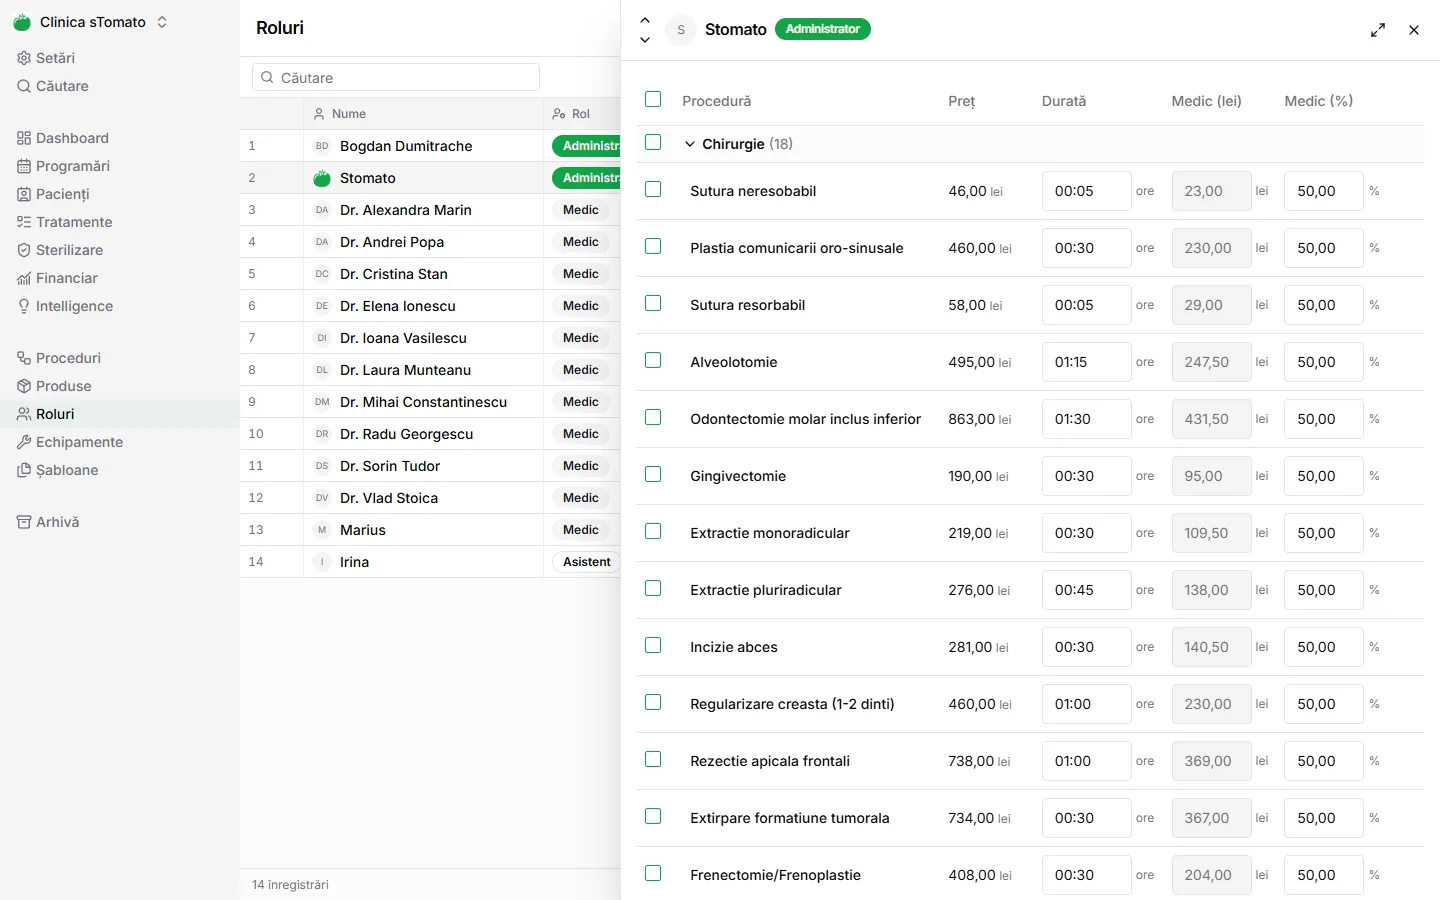Go to previous record with up chevron
The image size is (1440, 900).
coord(645,20)
